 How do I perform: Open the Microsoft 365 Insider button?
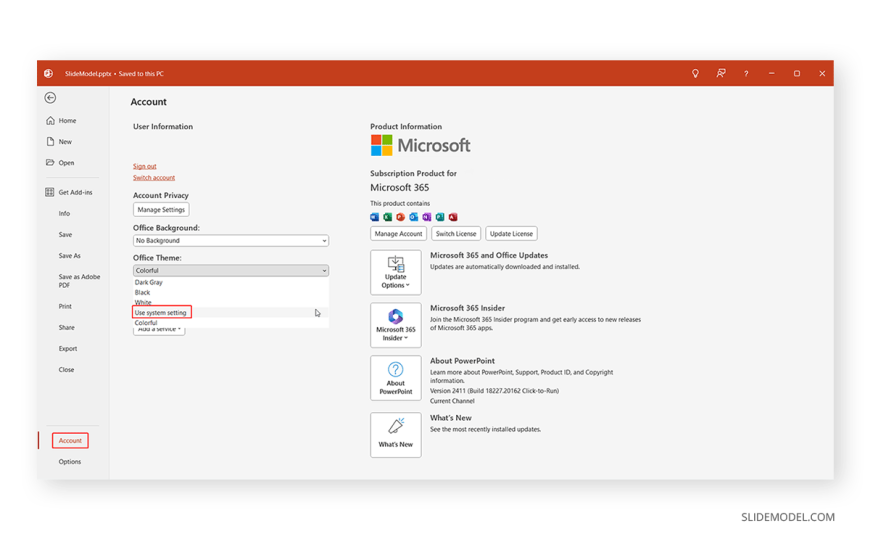(395, 325)
